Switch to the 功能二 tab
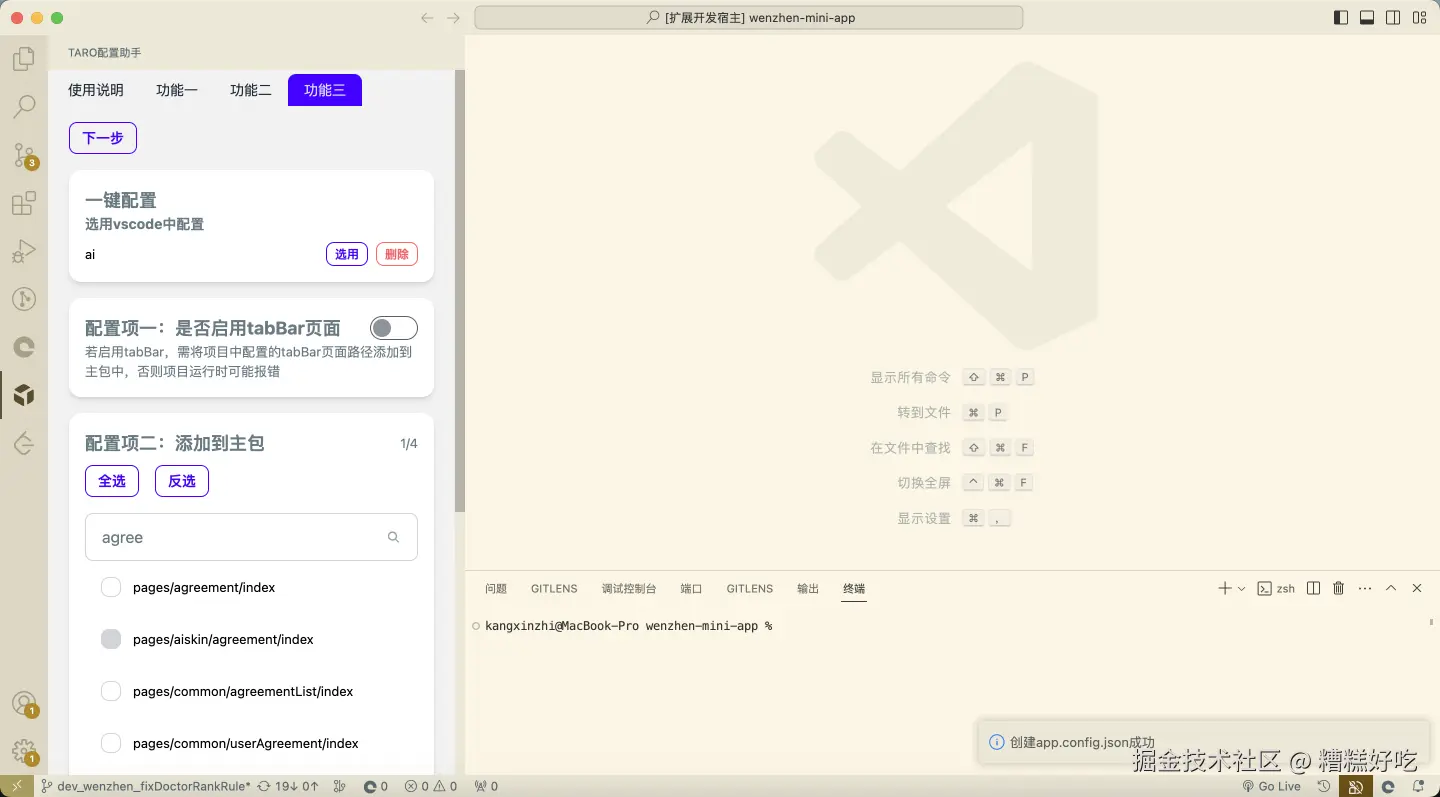Screen dimensions: 1440x797 (251, 90)
